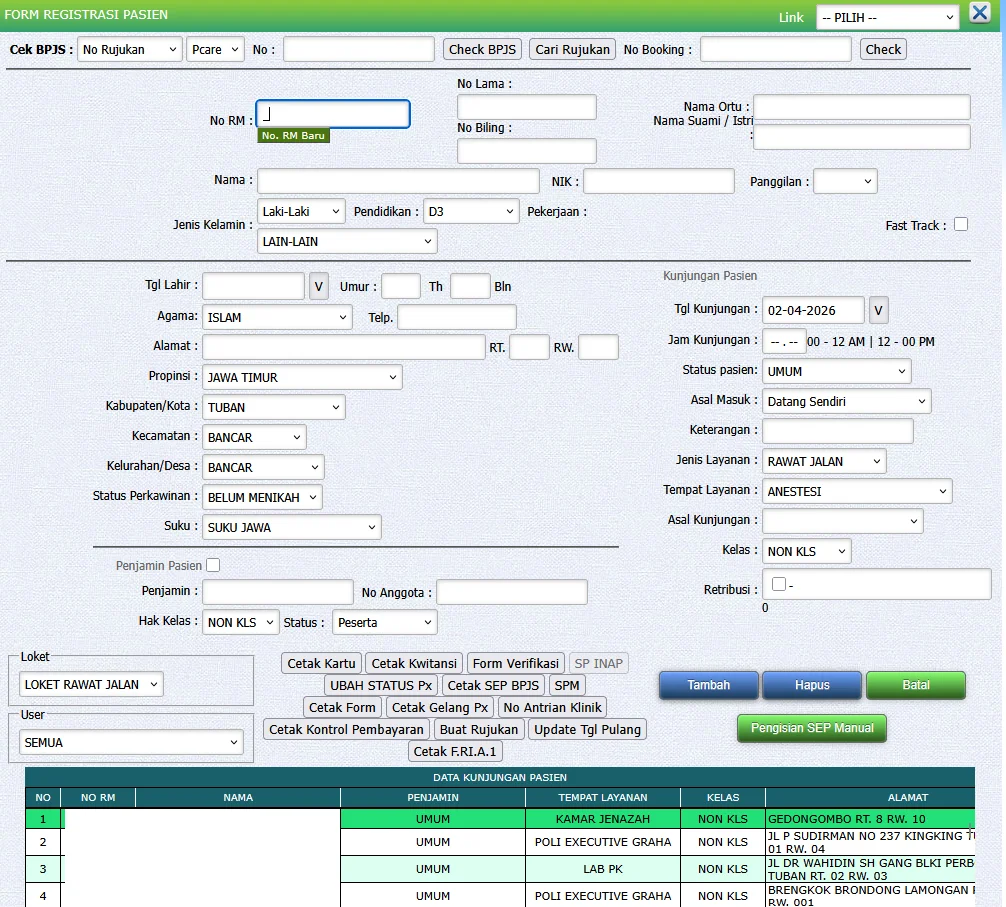This screenshot has height=907, width=1006.
Task: Open the Agama ISLAM dropdown
Action: [277, 318]
